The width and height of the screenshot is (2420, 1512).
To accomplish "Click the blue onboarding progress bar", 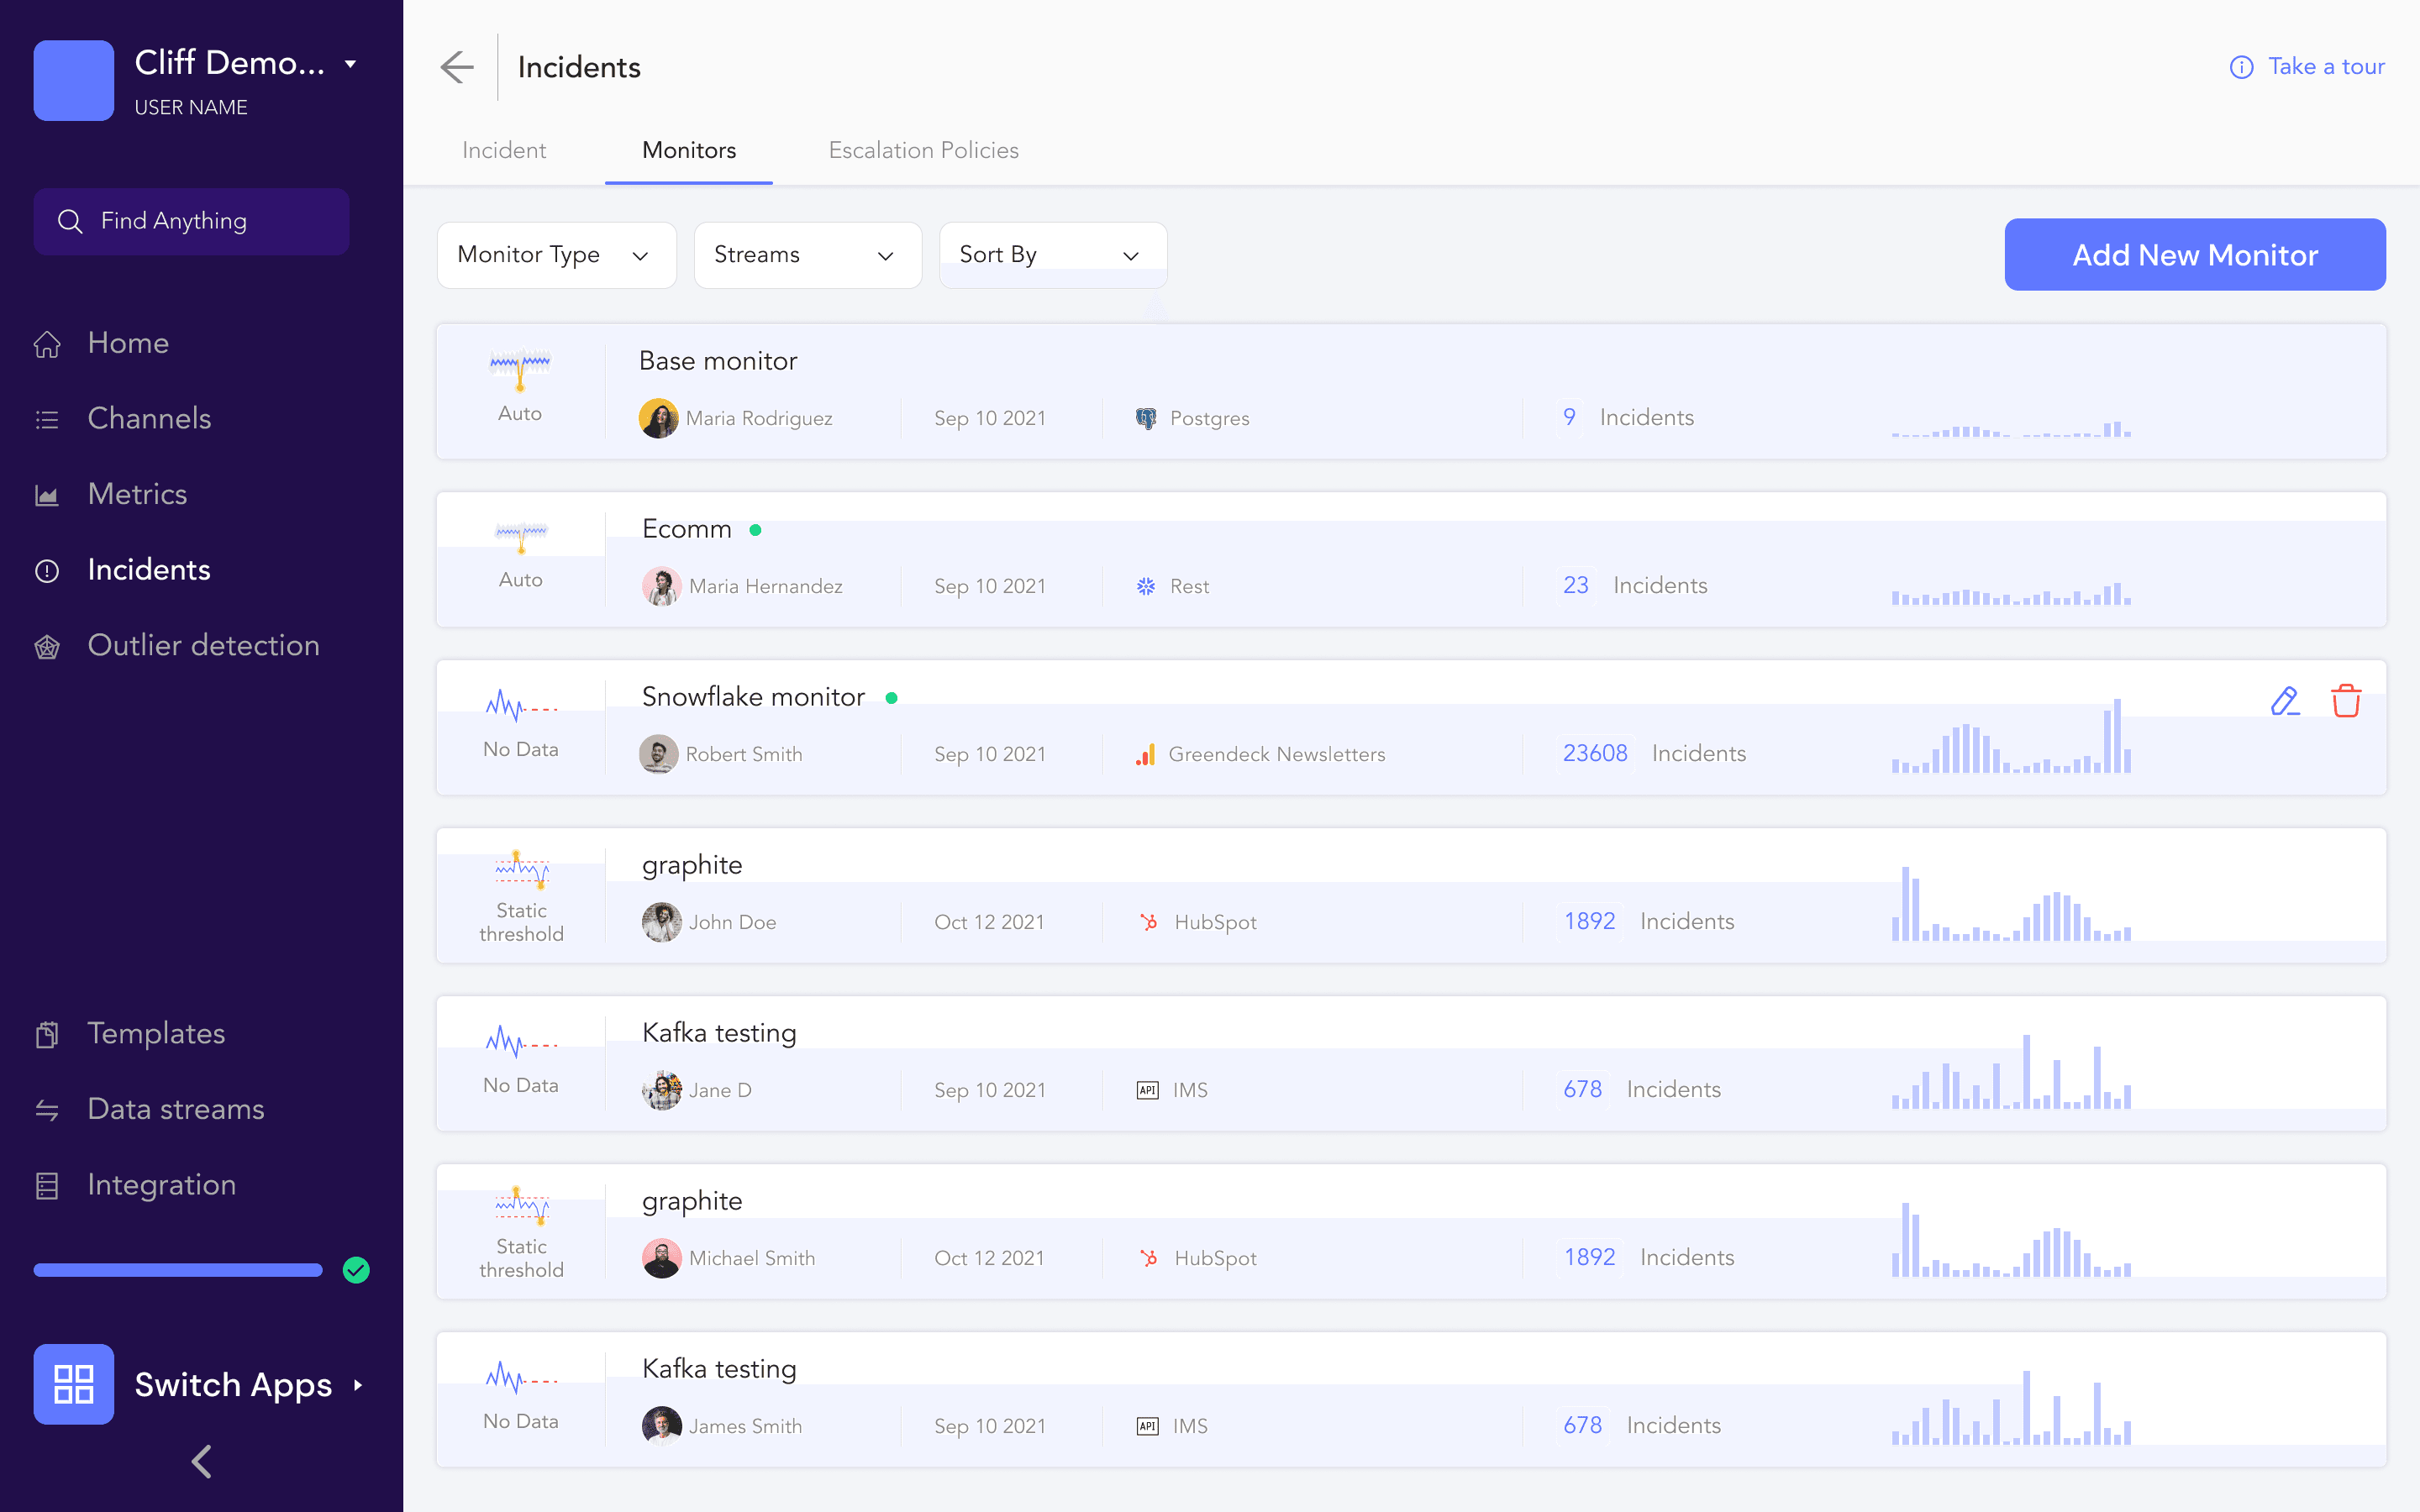I will [x=178, y=1270].
